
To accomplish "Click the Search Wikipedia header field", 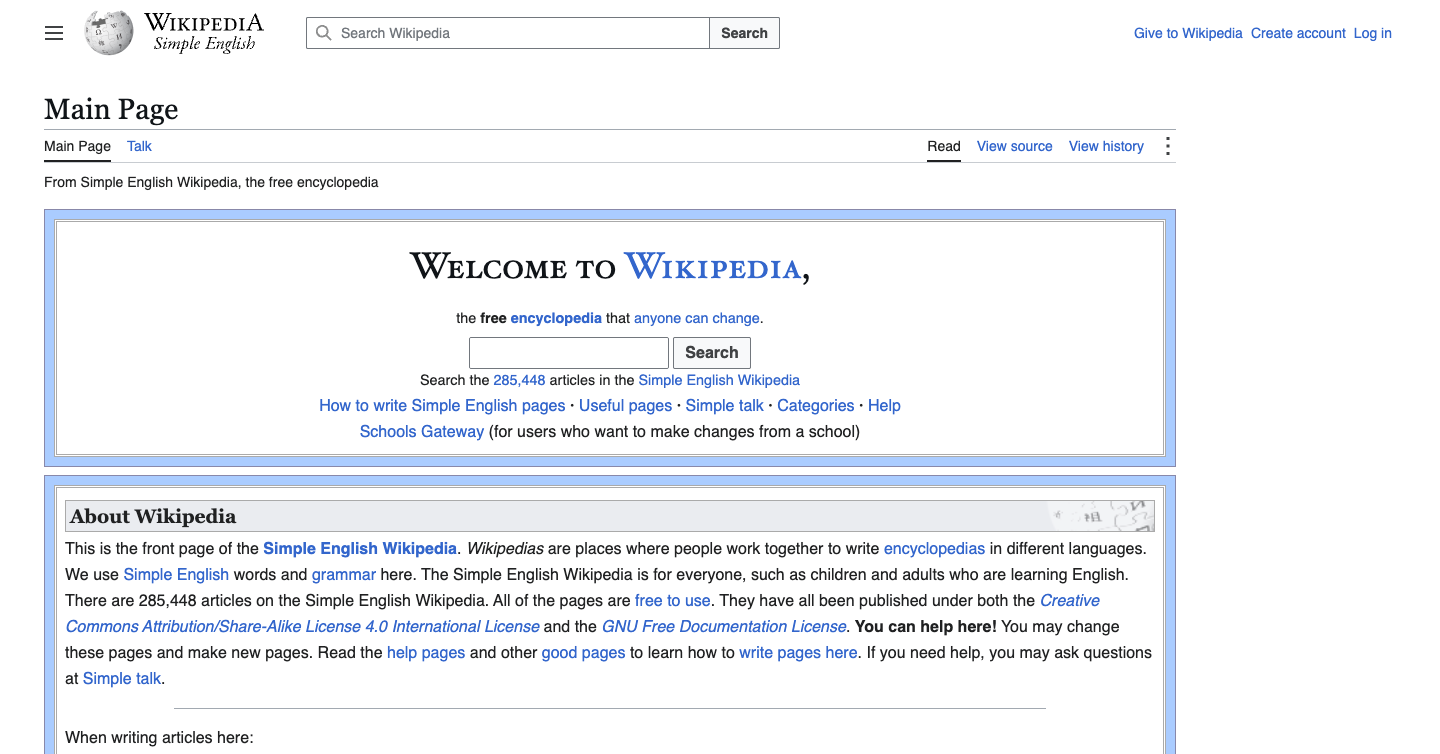I will (x=508, y=33).
